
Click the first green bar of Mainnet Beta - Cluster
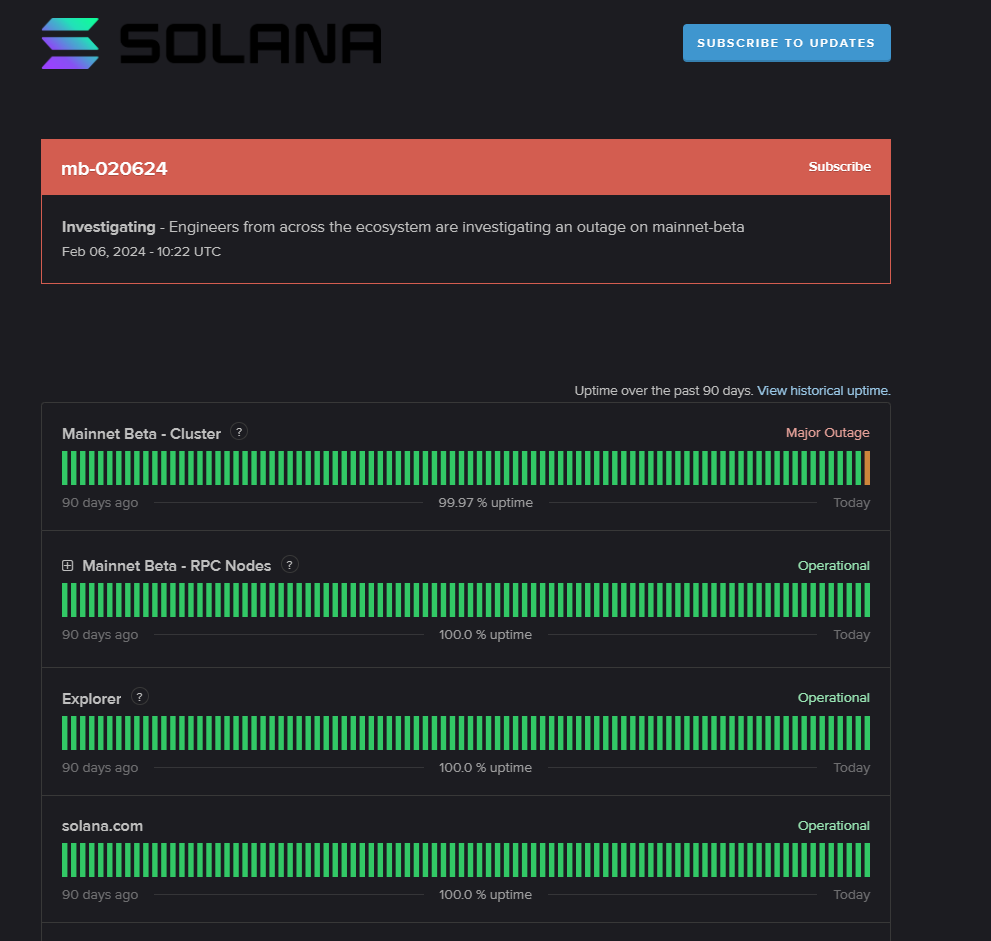[x=65, y=468]
